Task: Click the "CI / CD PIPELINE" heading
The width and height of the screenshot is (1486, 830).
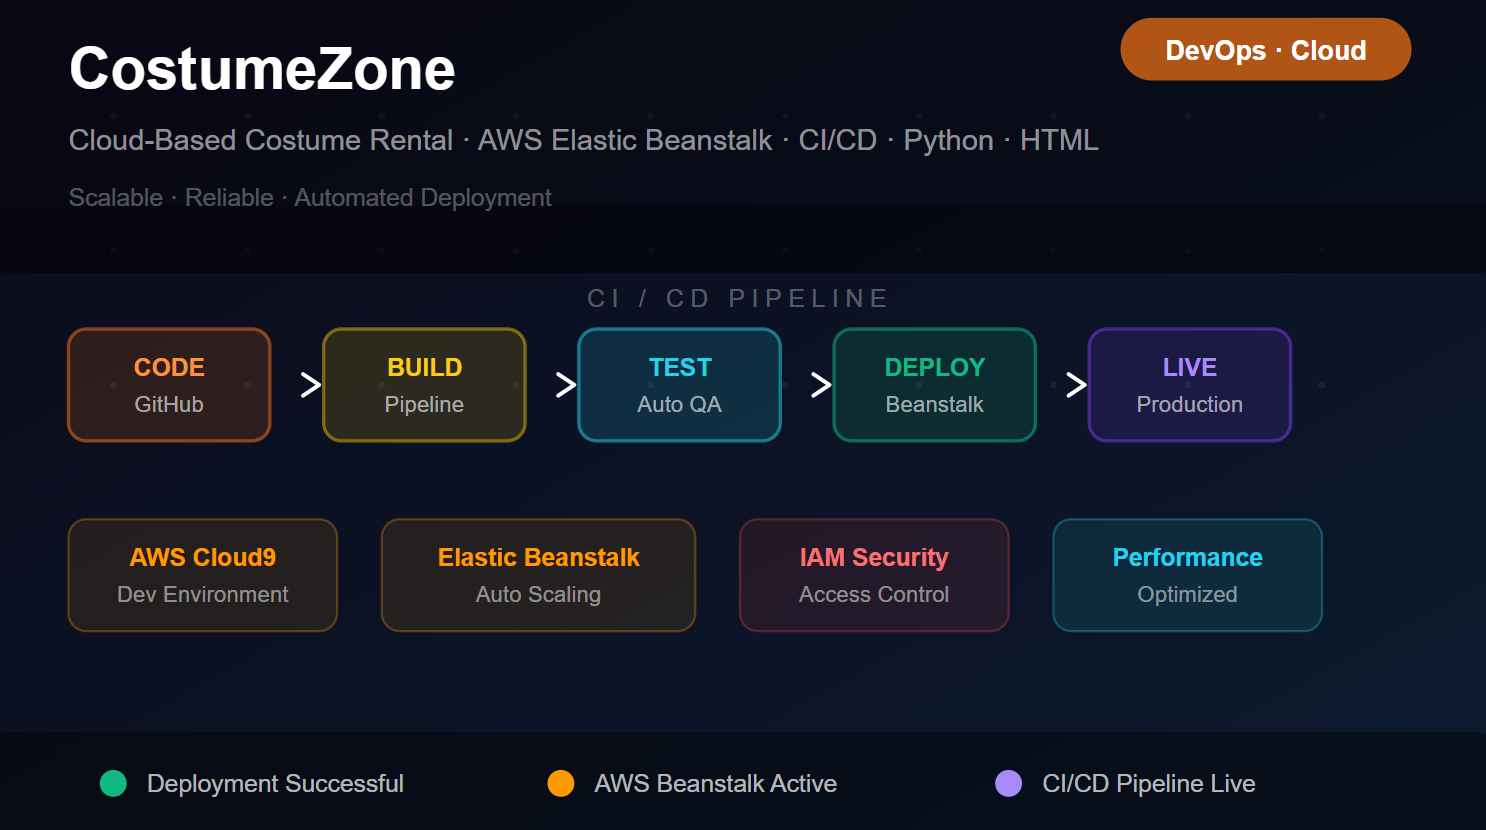Action: click(738, 298)
